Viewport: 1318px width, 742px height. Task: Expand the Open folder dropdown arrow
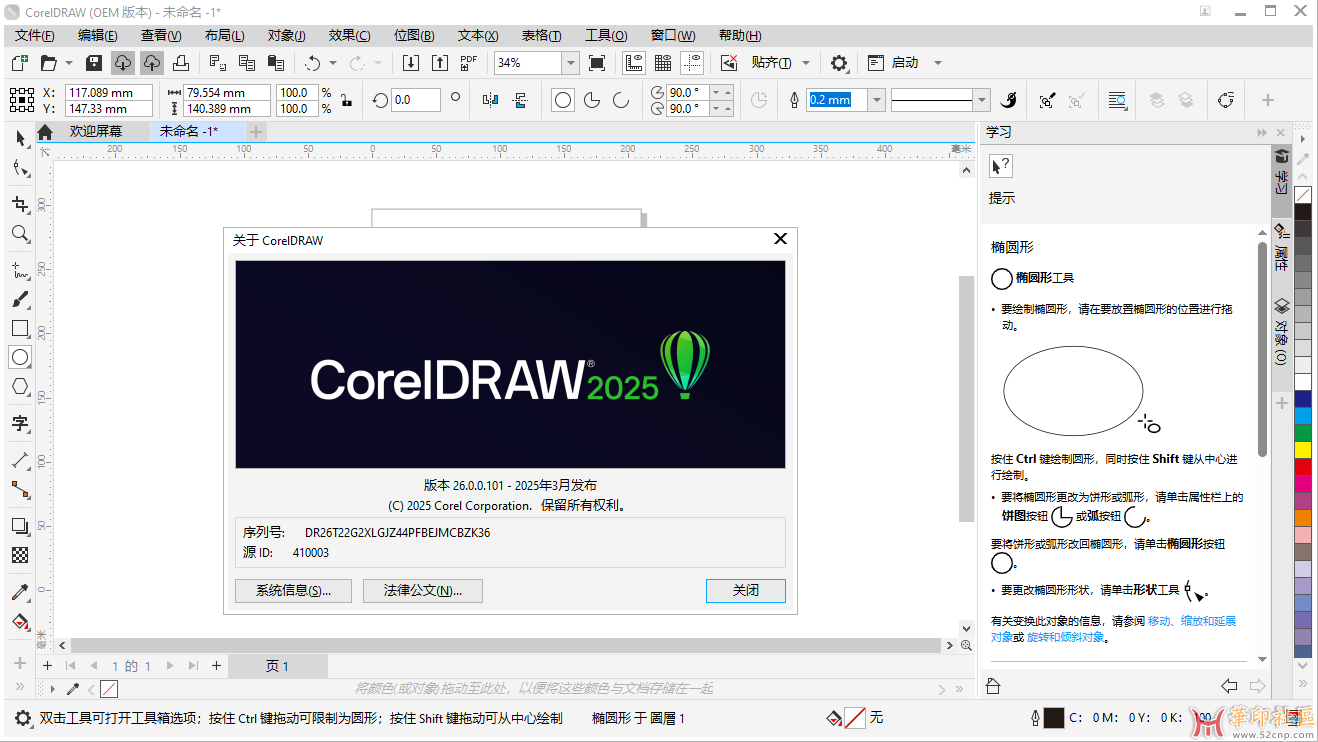click(69, 63)
